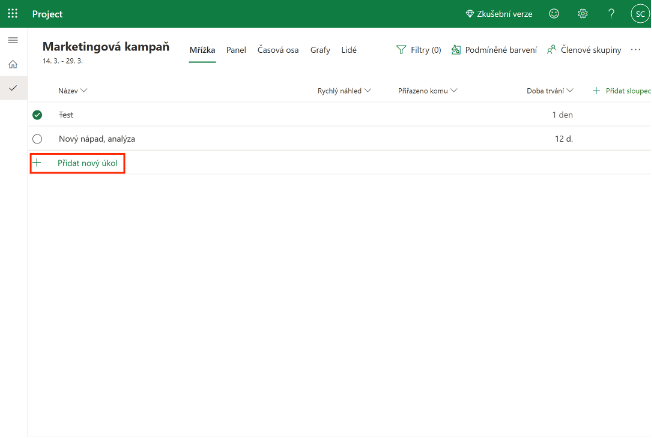Open the SC account avatar
The height and width of the screenshot is (438, 652).
(x=638, y=14)
